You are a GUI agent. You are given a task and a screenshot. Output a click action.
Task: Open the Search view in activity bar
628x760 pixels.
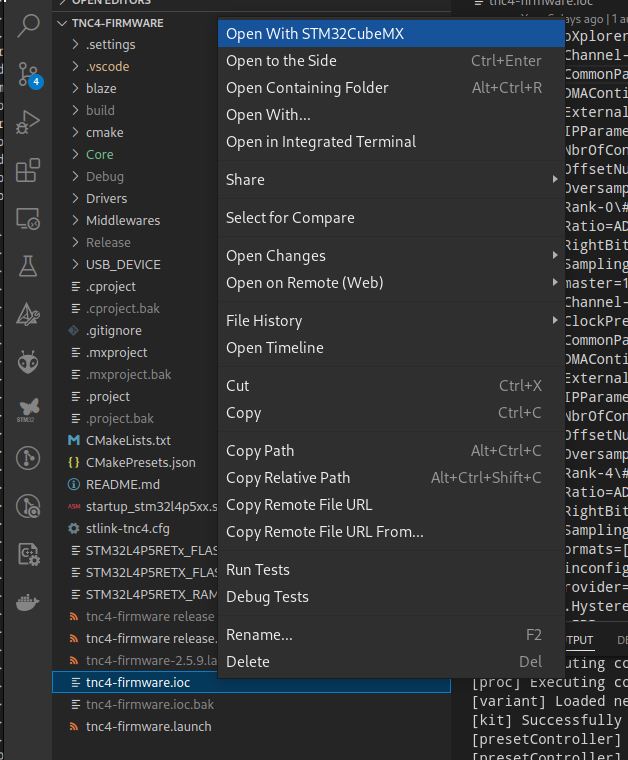(28, 25)
